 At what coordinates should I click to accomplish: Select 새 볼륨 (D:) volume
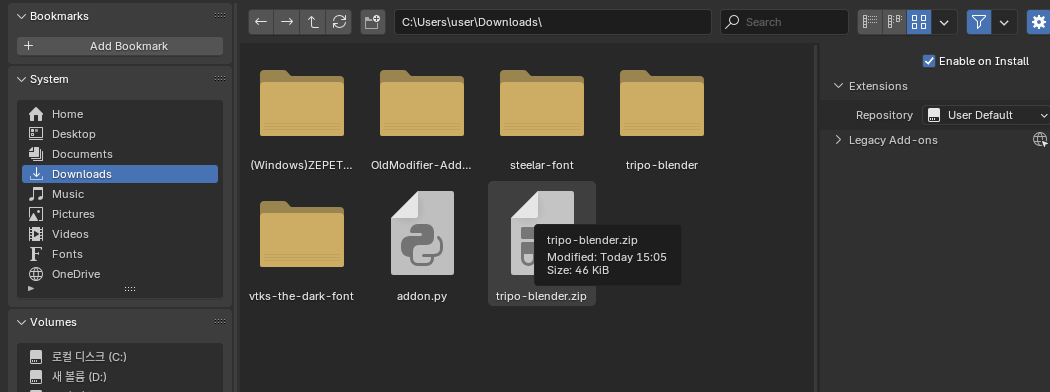pos(120,377)
